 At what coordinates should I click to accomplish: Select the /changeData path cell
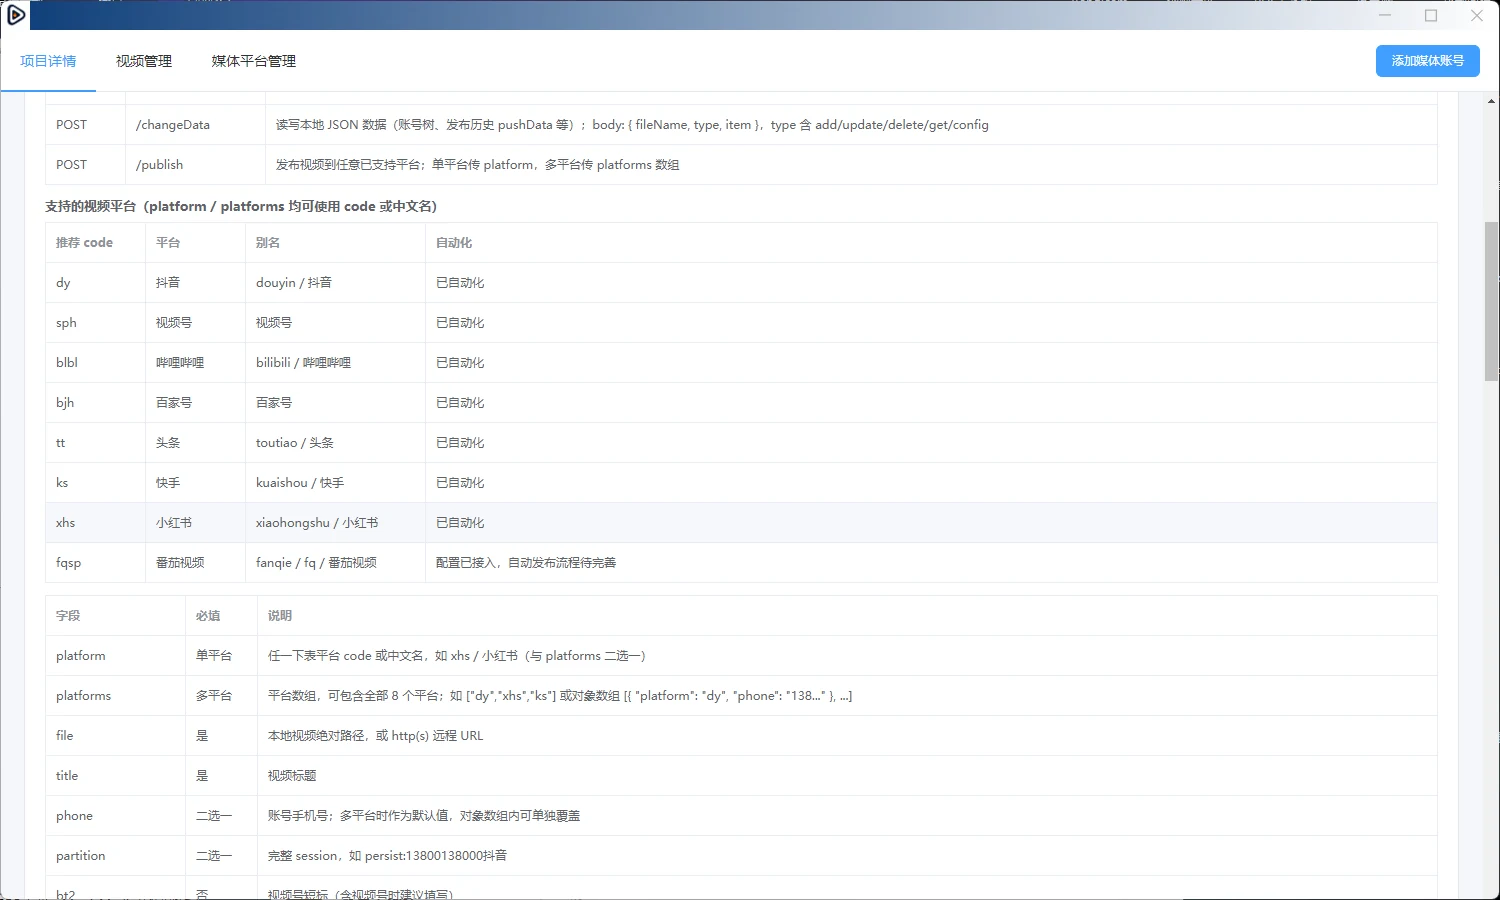[196, 125]
